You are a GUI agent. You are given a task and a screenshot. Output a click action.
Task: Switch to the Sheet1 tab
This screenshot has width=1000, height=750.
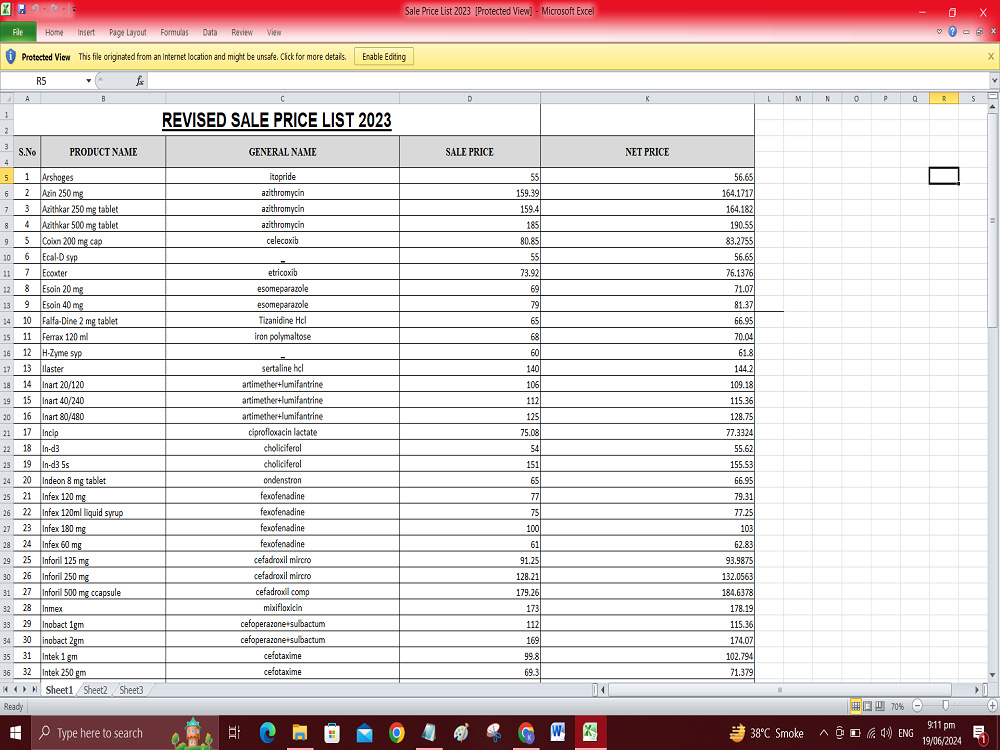tap(59, 690)
